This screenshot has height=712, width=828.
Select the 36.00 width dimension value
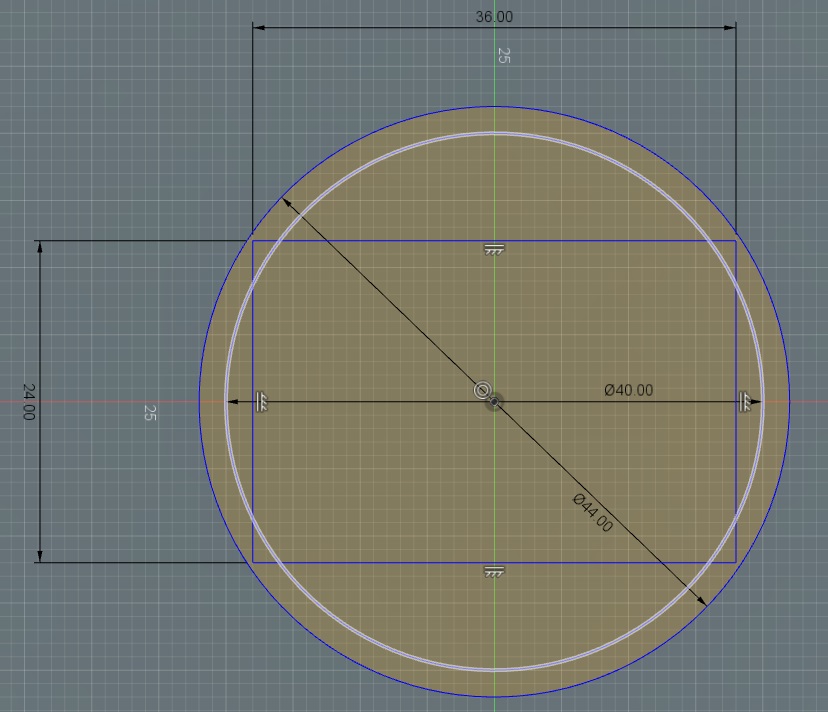[494, 17]
